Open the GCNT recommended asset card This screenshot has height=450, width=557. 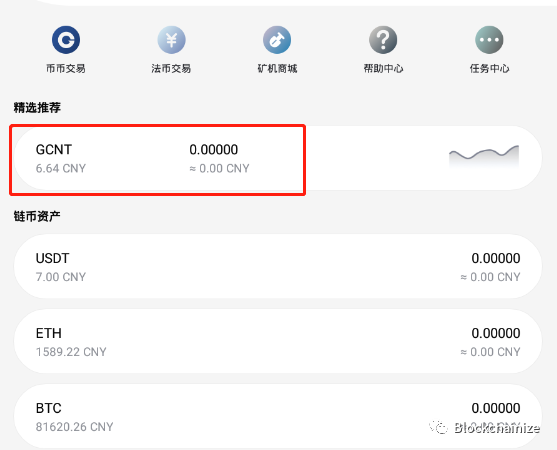(278, 158)
